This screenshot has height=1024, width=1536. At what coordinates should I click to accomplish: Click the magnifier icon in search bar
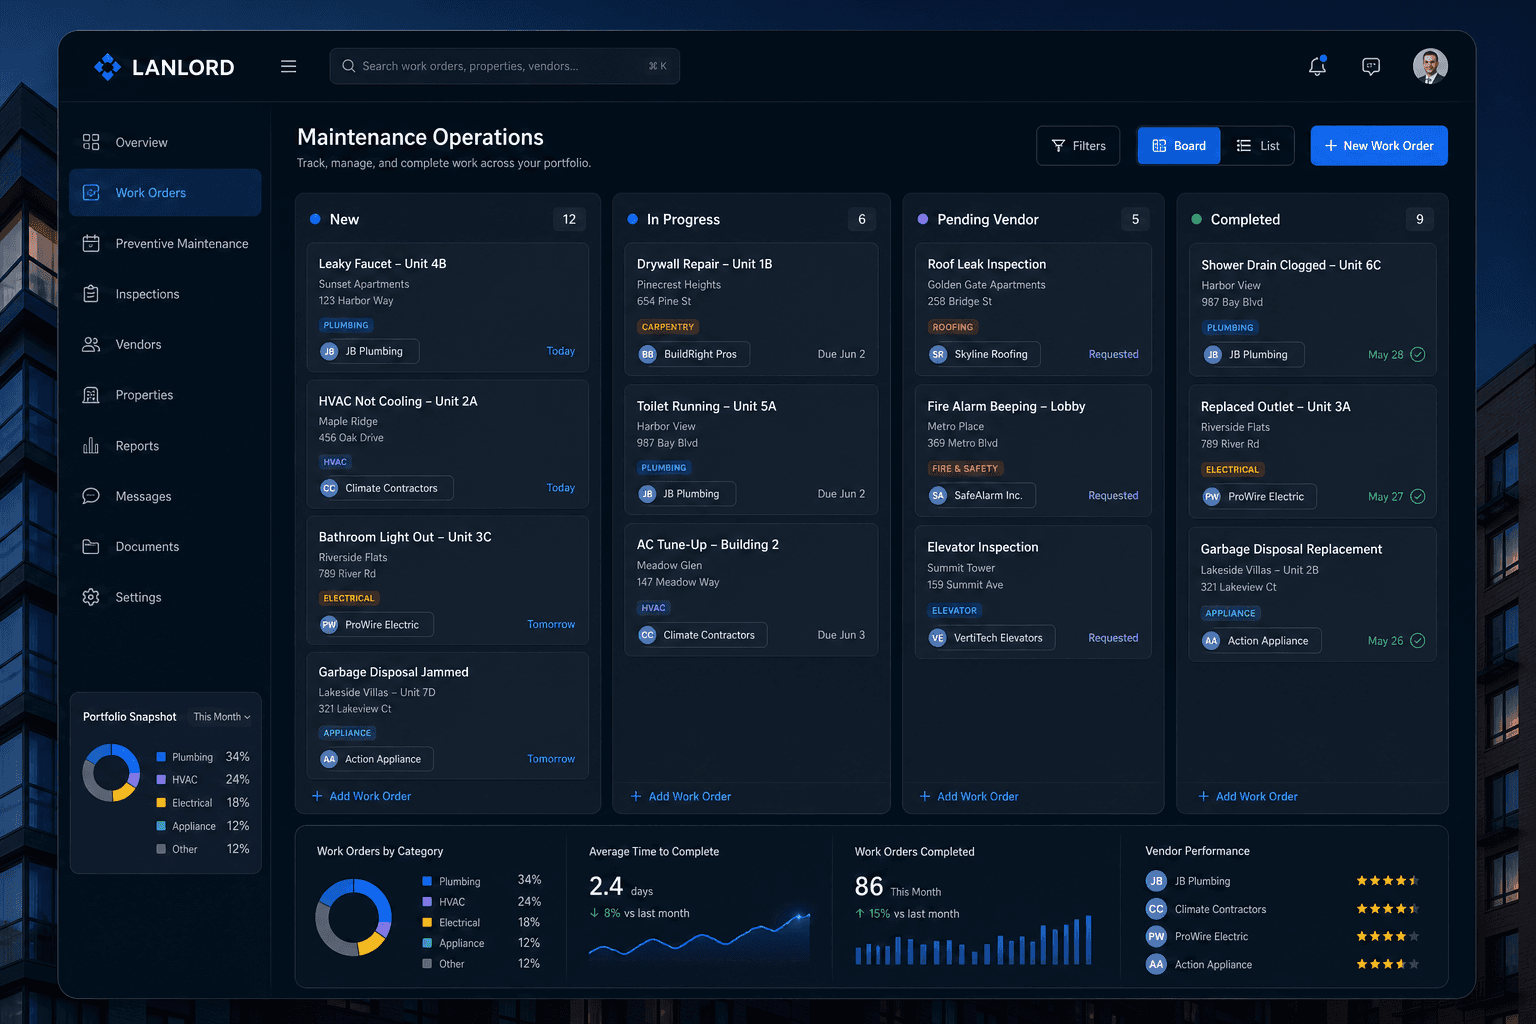click(349, 66)
